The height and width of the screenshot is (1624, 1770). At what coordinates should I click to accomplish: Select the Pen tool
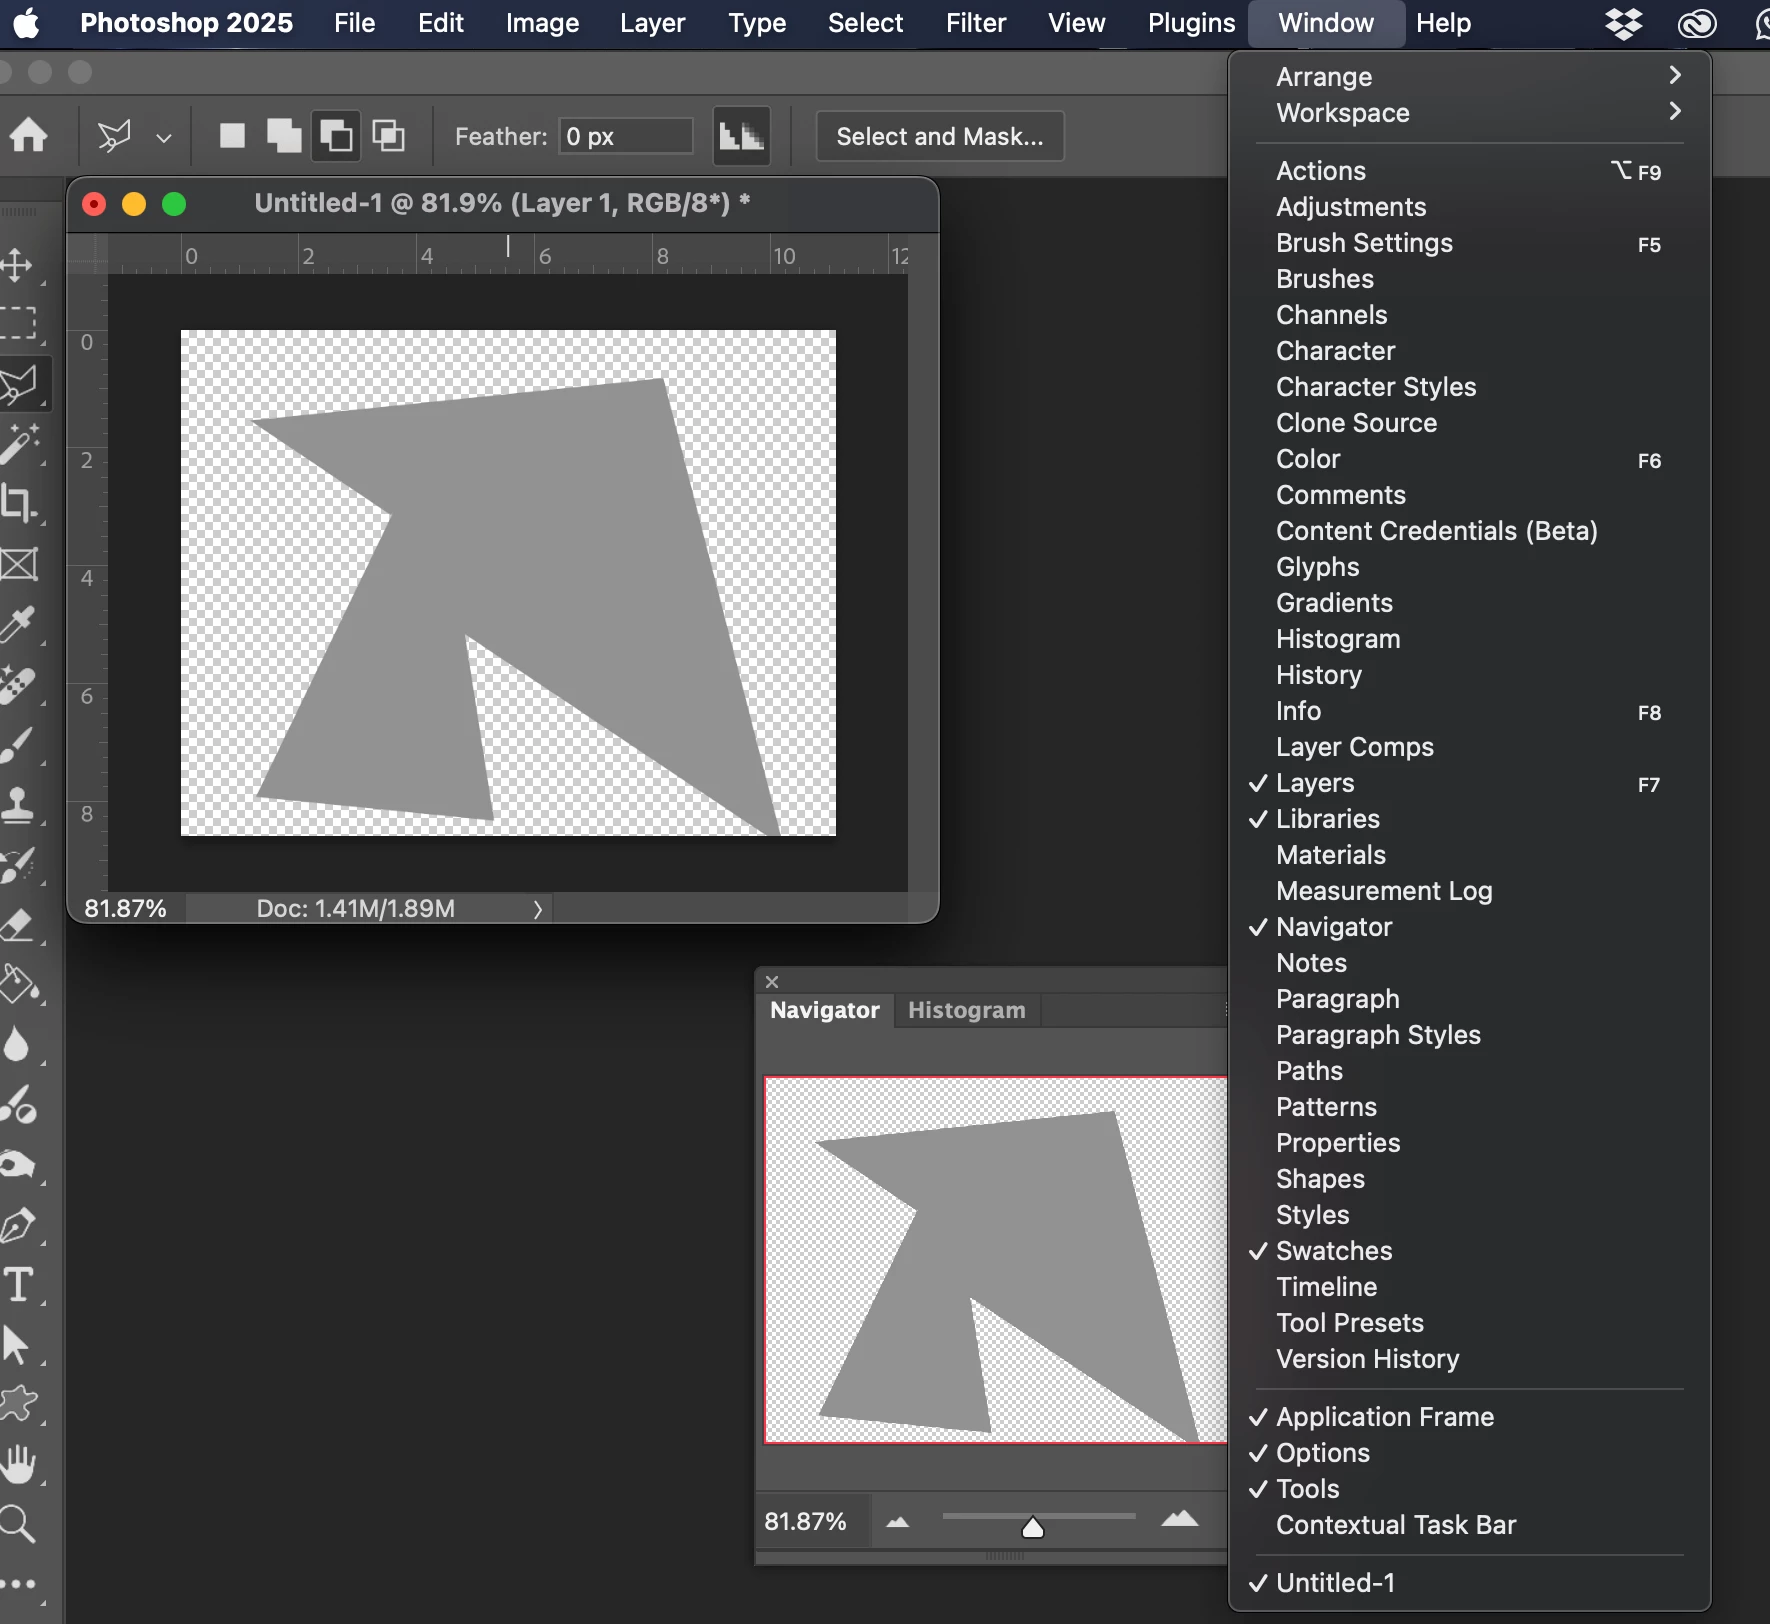tap(19, 1226)
